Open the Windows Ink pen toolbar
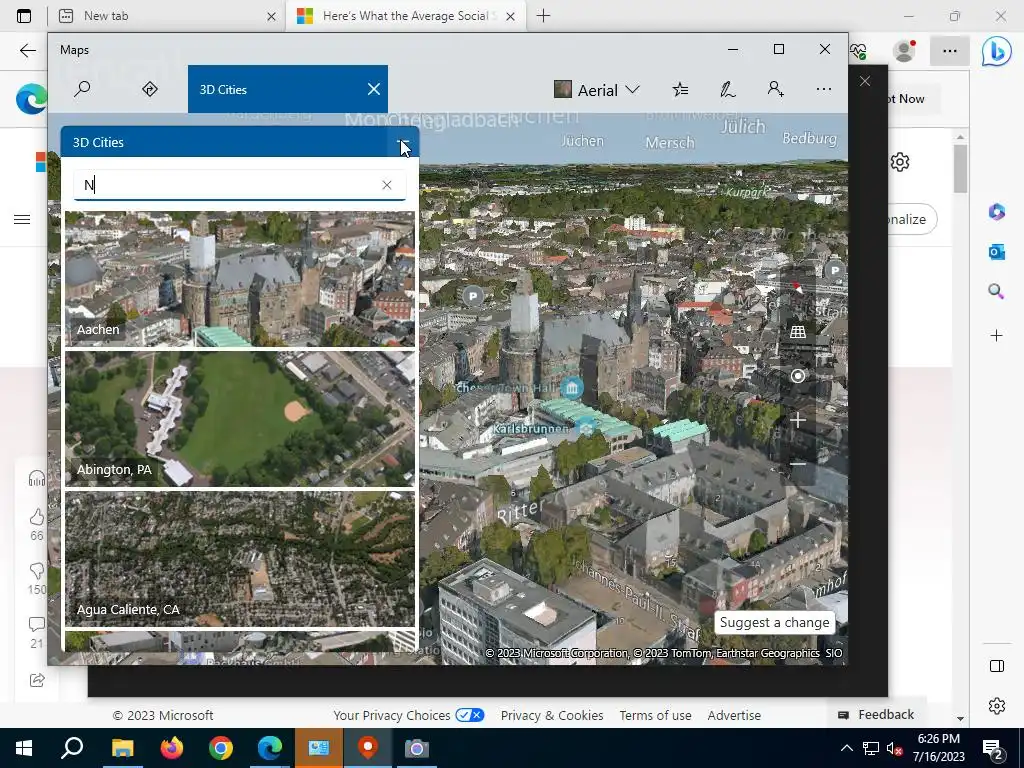This screenshot has height=768, width=1024. click(x=728, y=89)
